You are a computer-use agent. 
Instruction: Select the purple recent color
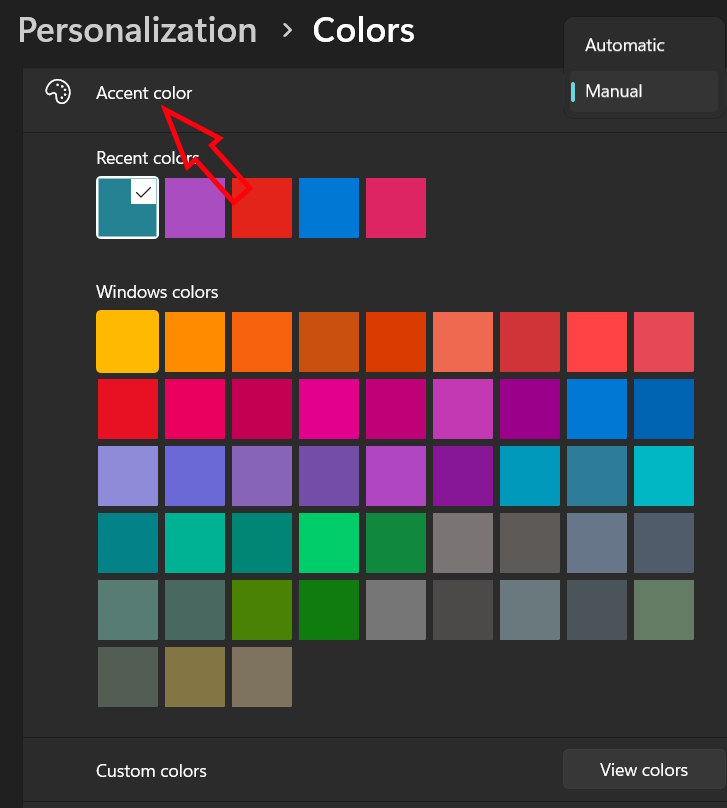(195, 207)
